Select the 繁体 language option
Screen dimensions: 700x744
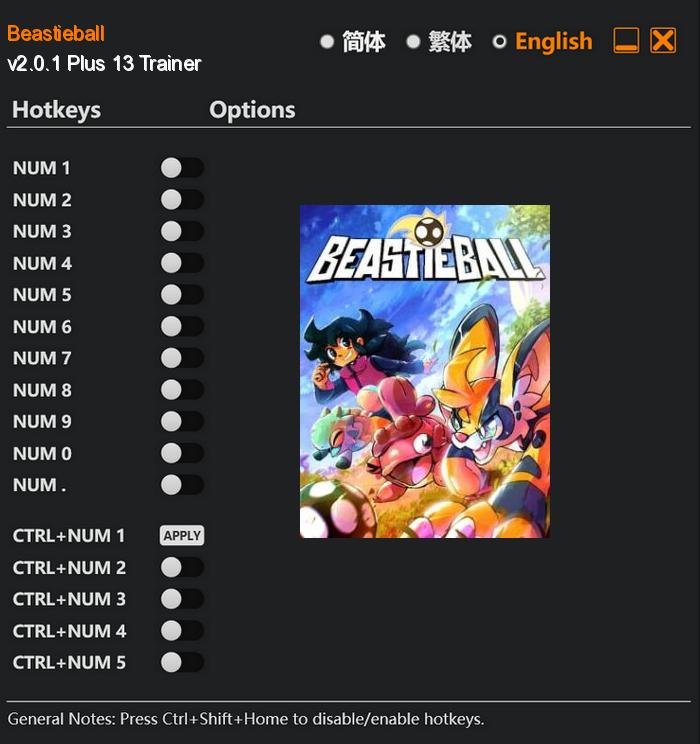413,42
